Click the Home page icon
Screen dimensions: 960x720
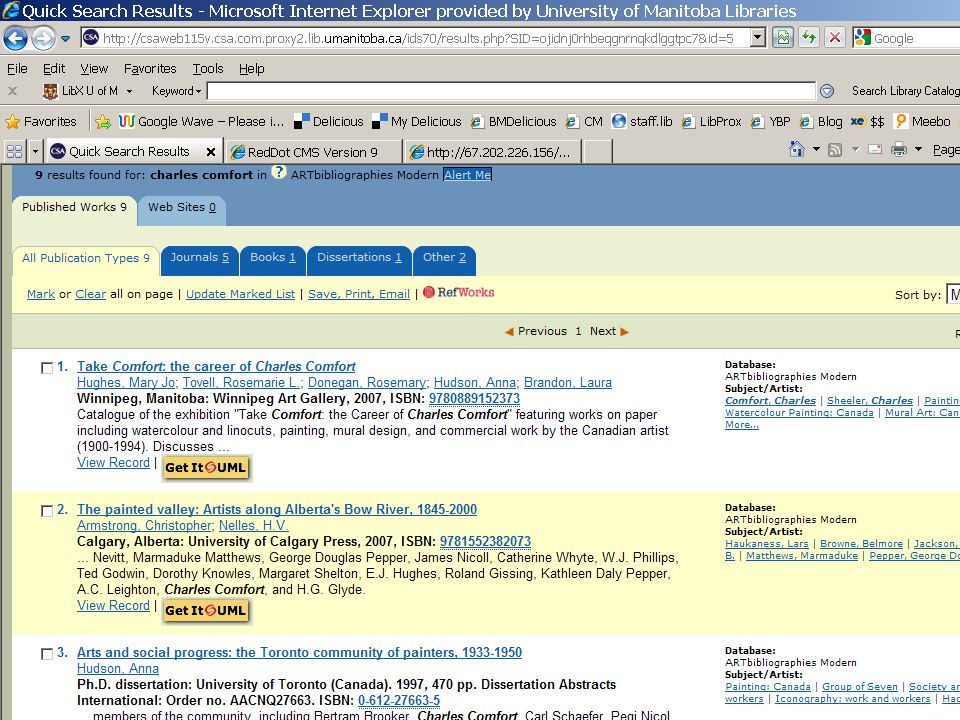point(797,149)
